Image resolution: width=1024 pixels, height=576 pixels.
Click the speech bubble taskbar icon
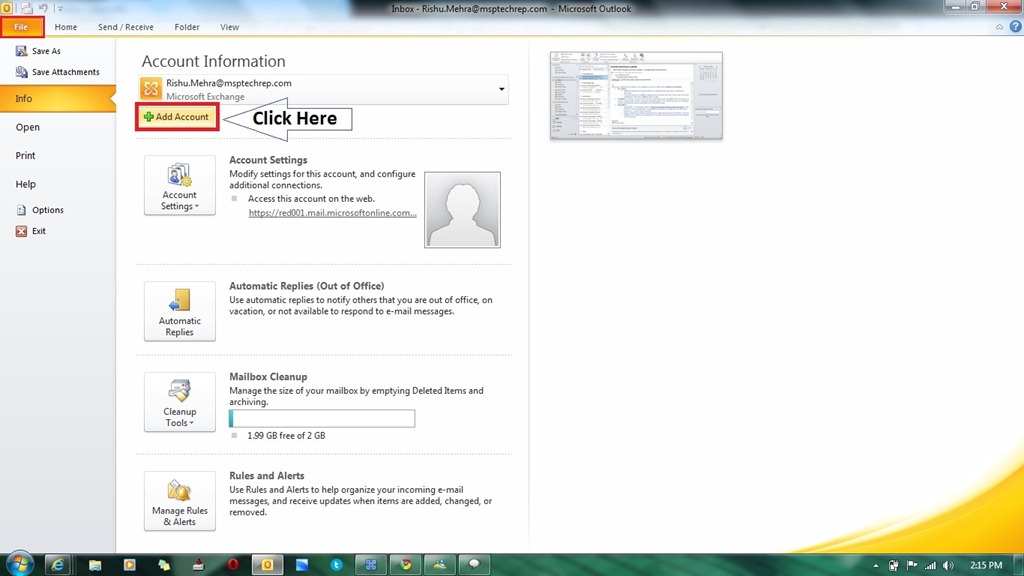click(474, 565)
